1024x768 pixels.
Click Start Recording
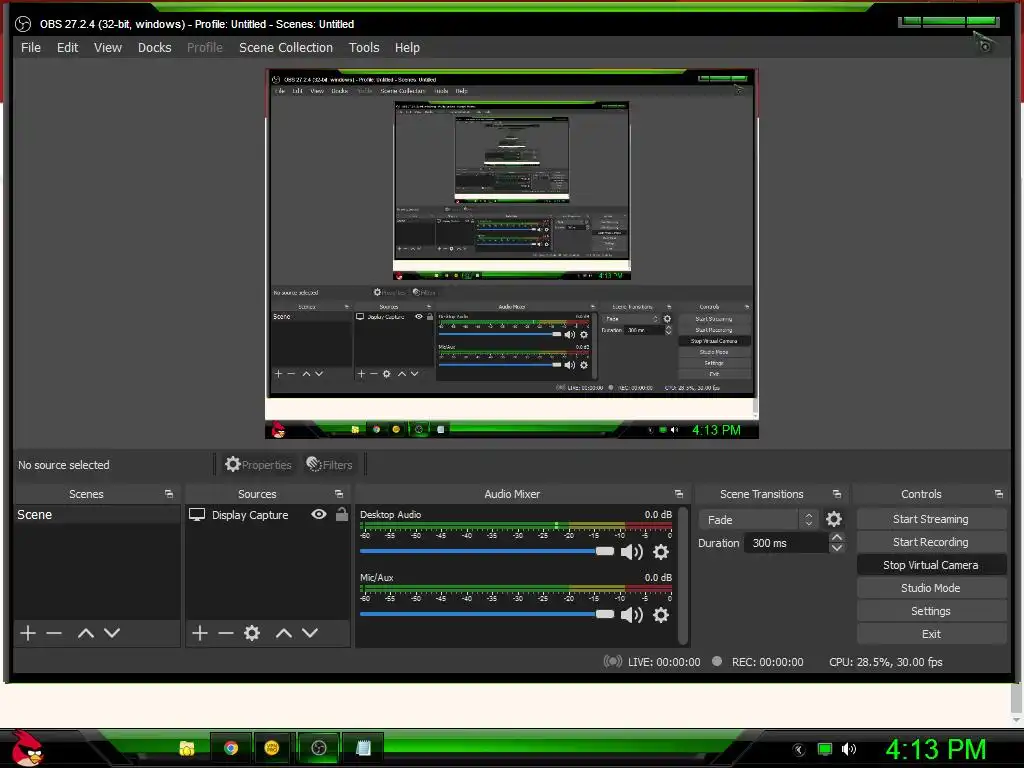click(931, 542)
